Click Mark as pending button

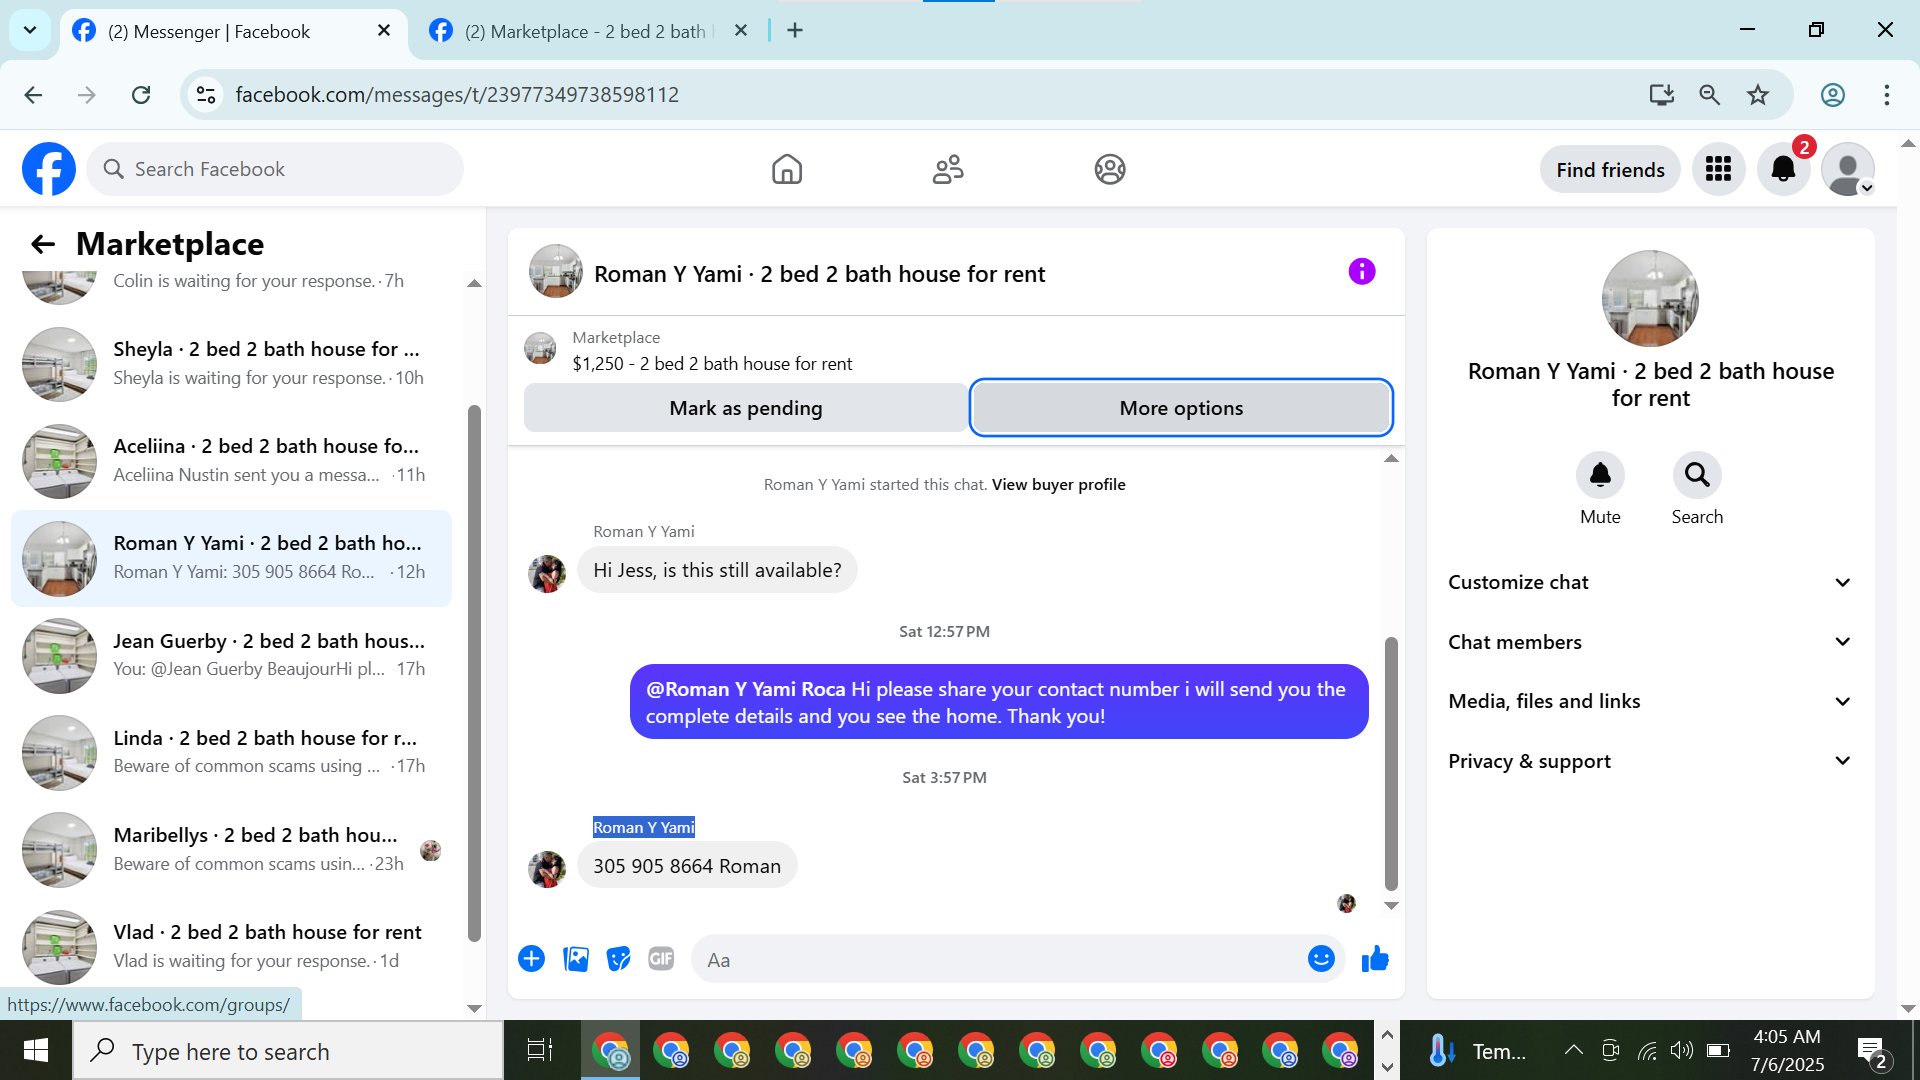746,408
